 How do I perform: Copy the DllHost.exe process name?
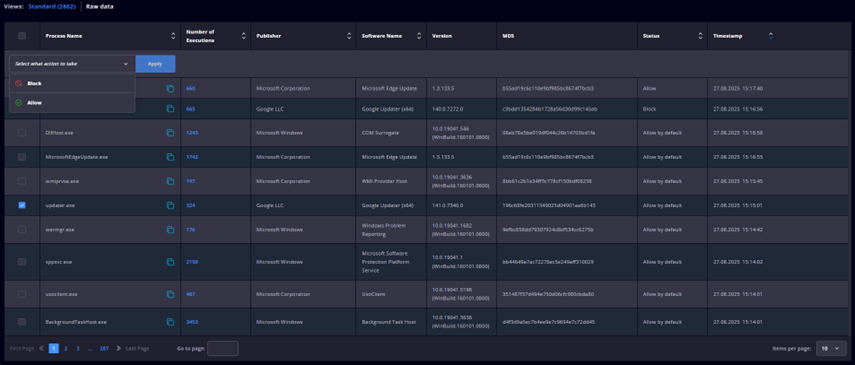(170, 133)
